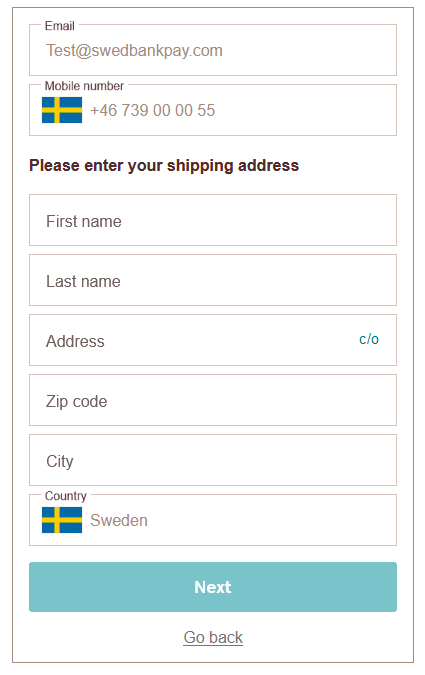Focus the +46 739 00 00 55 phone number
Image resolution: width=425 pixels, height=675 pixels.
pyautogui.click(x=152, y=110)
